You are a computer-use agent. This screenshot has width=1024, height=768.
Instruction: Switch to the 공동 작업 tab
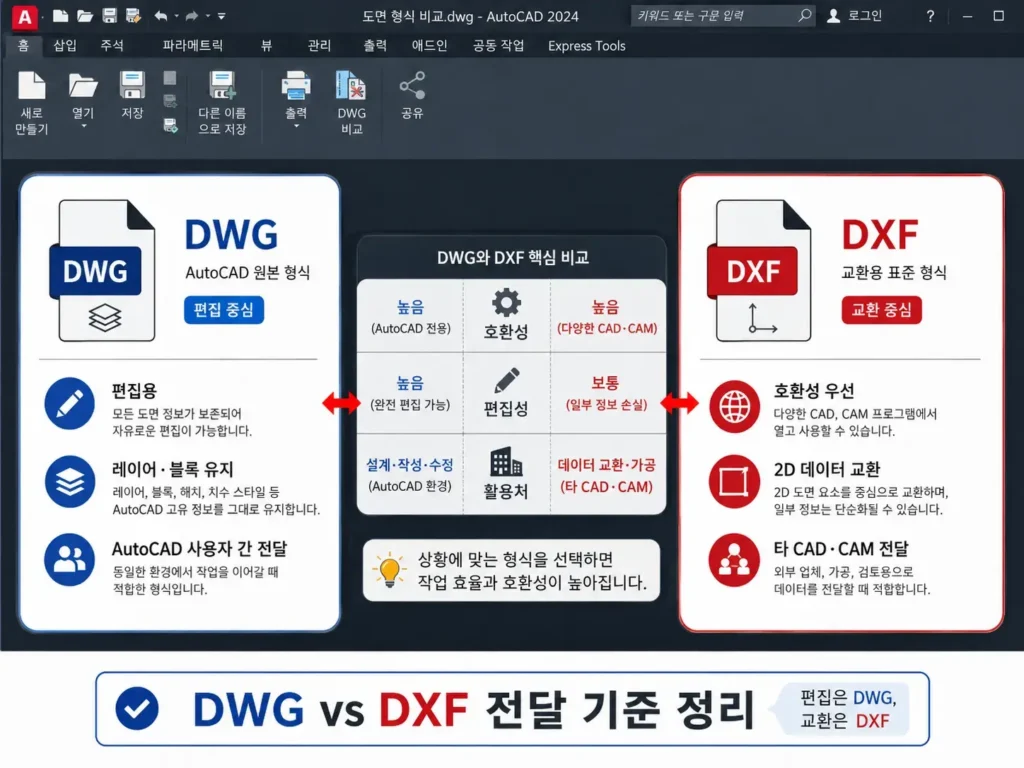click(498, 45)
